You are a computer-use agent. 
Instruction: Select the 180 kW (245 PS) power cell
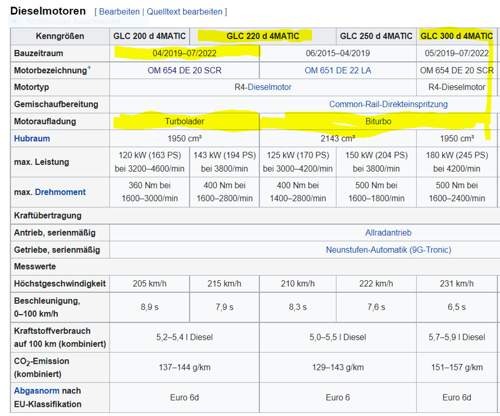(x=457, y=162)
